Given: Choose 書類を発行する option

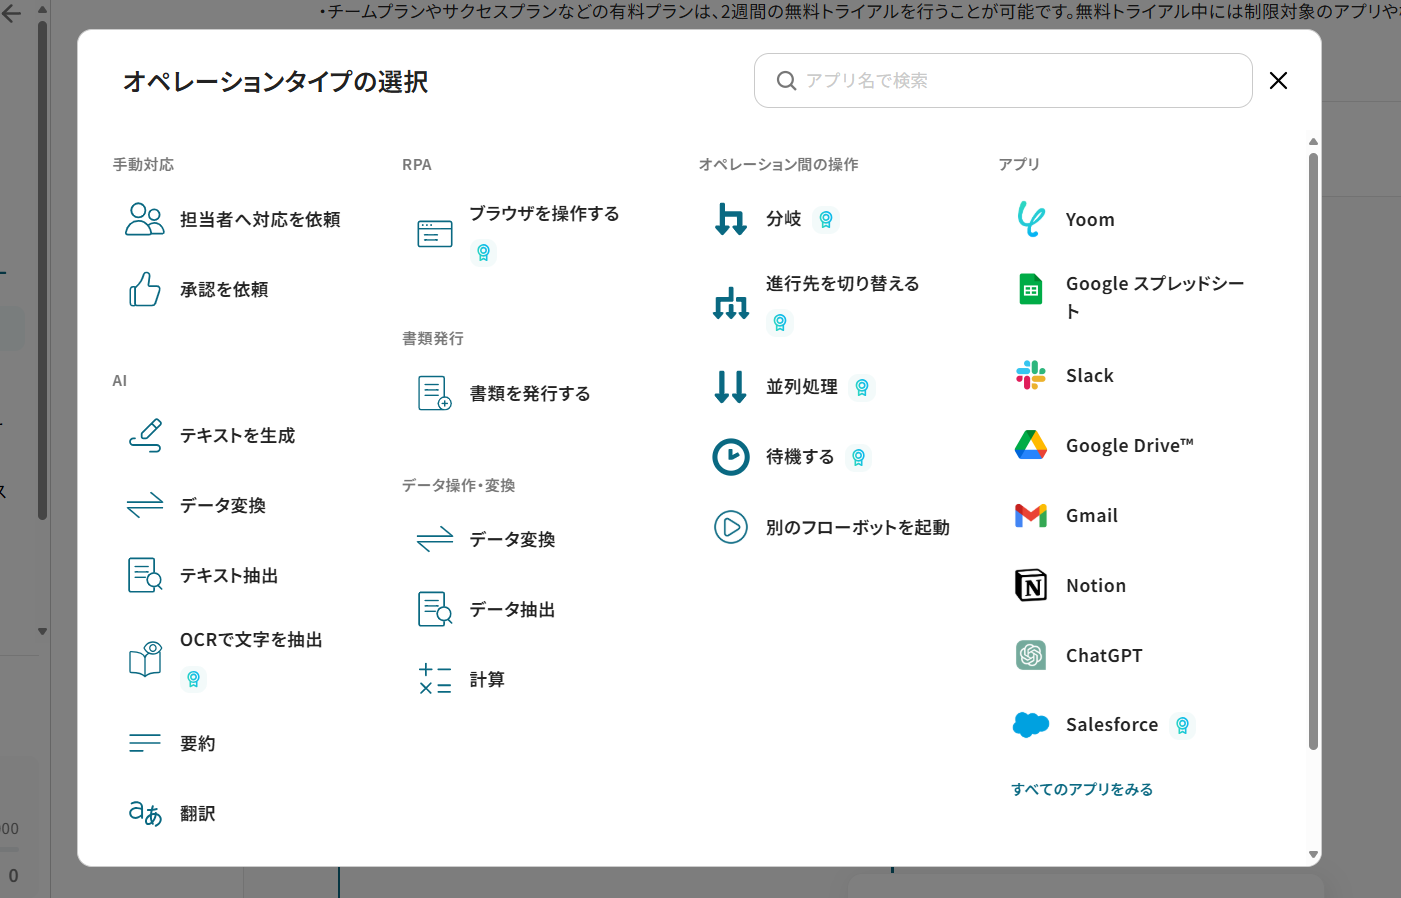Looking at the screenshot, I should click(530, 394).
